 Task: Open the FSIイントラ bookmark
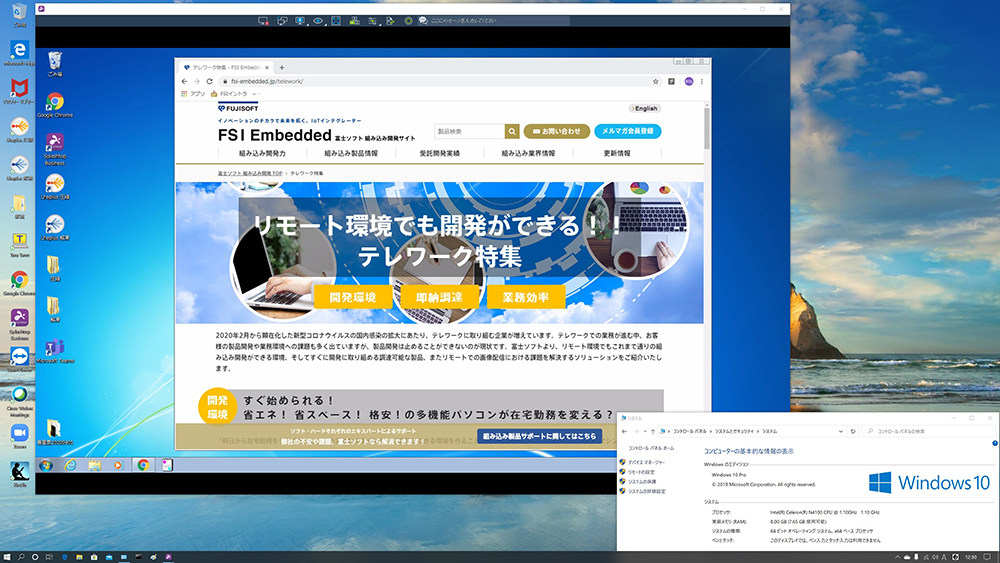[x=229, y=94]
